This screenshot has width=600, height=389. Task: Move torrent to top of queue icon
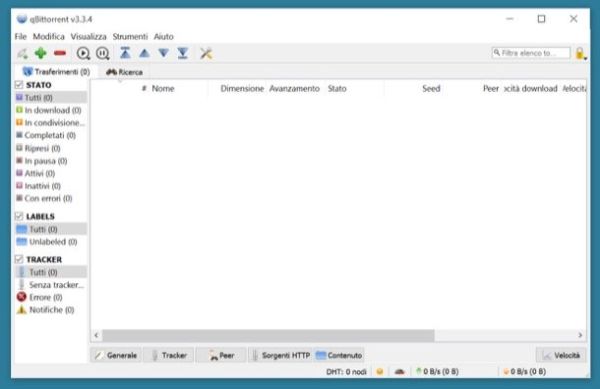coord(125,53)
